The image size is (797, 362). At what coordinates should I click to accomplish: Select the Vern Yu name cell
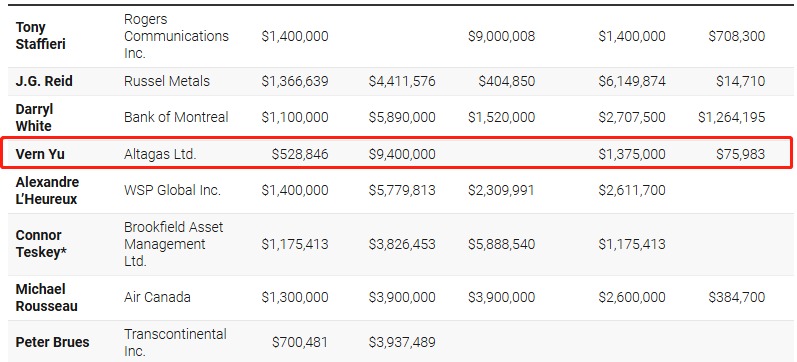point(40,154)
